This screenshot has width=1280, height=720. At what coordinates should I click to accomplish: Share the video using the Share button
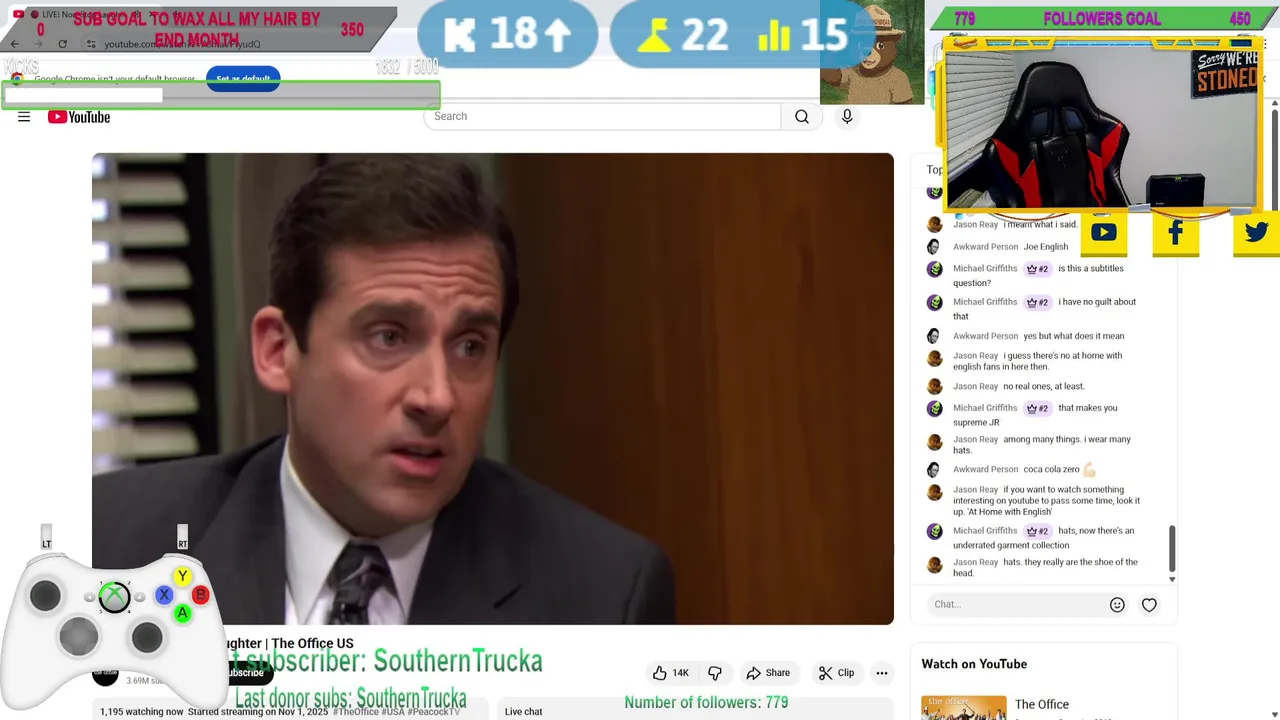coord(768,673)
